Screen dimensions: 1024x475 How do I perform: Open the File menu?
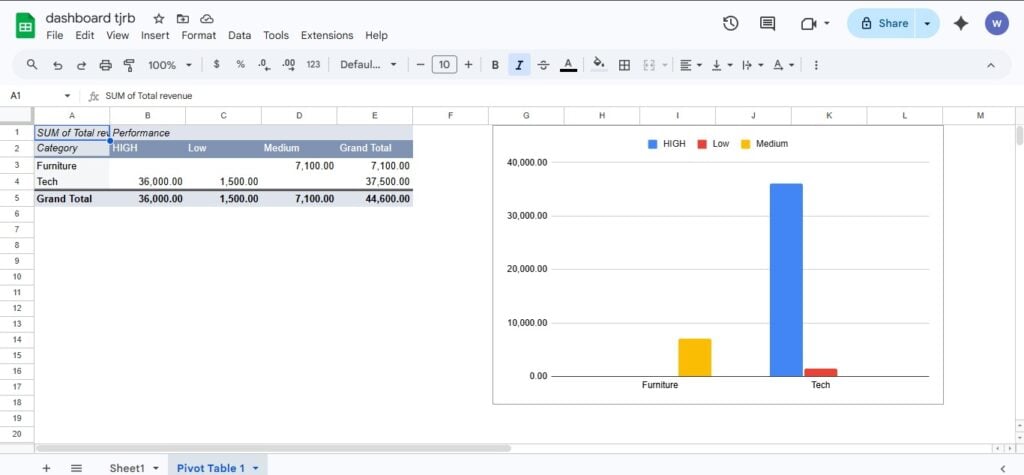(55, 35)
